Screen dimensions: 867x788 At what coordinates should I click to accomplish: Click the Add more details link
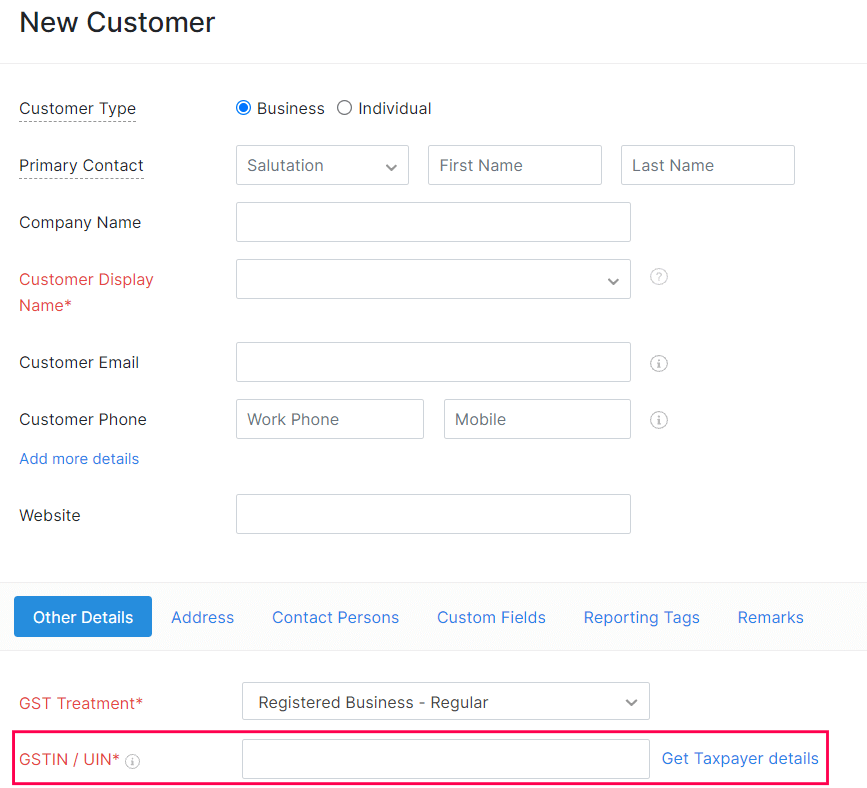click(79, 459)
